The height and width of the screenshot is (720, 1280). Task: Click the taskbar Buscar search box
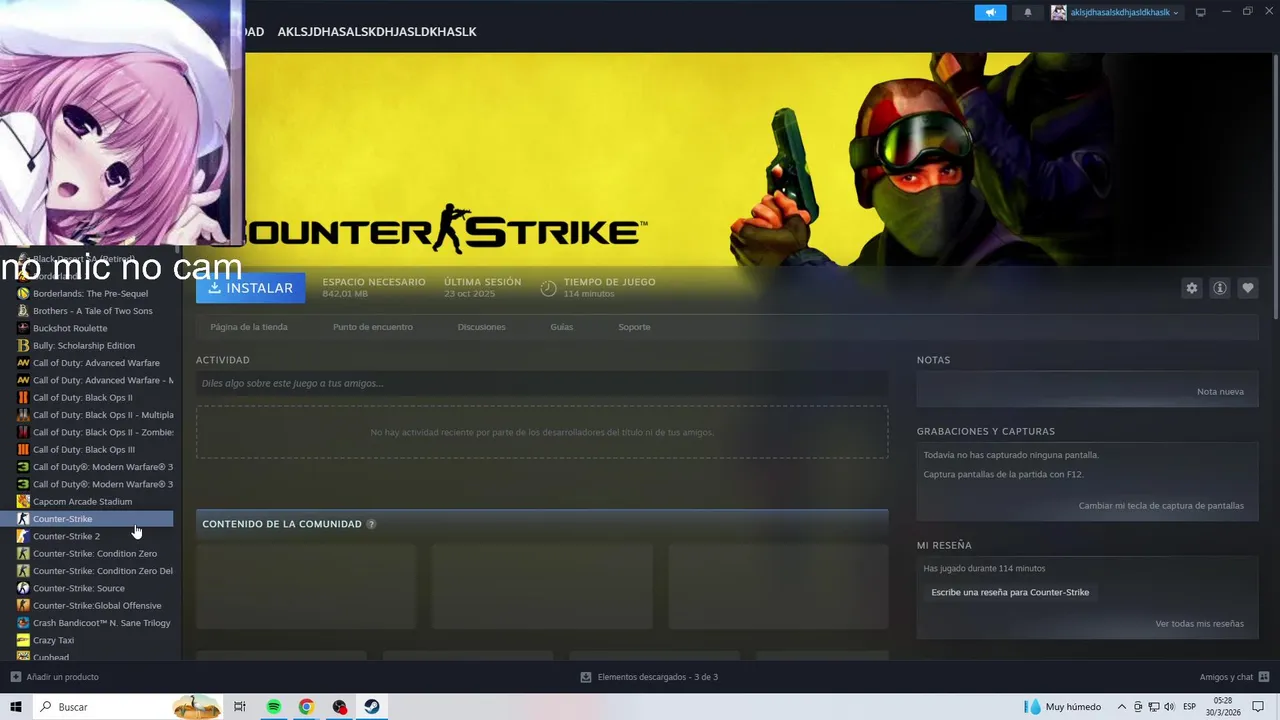pyautogui.click(x=128, y=707)
